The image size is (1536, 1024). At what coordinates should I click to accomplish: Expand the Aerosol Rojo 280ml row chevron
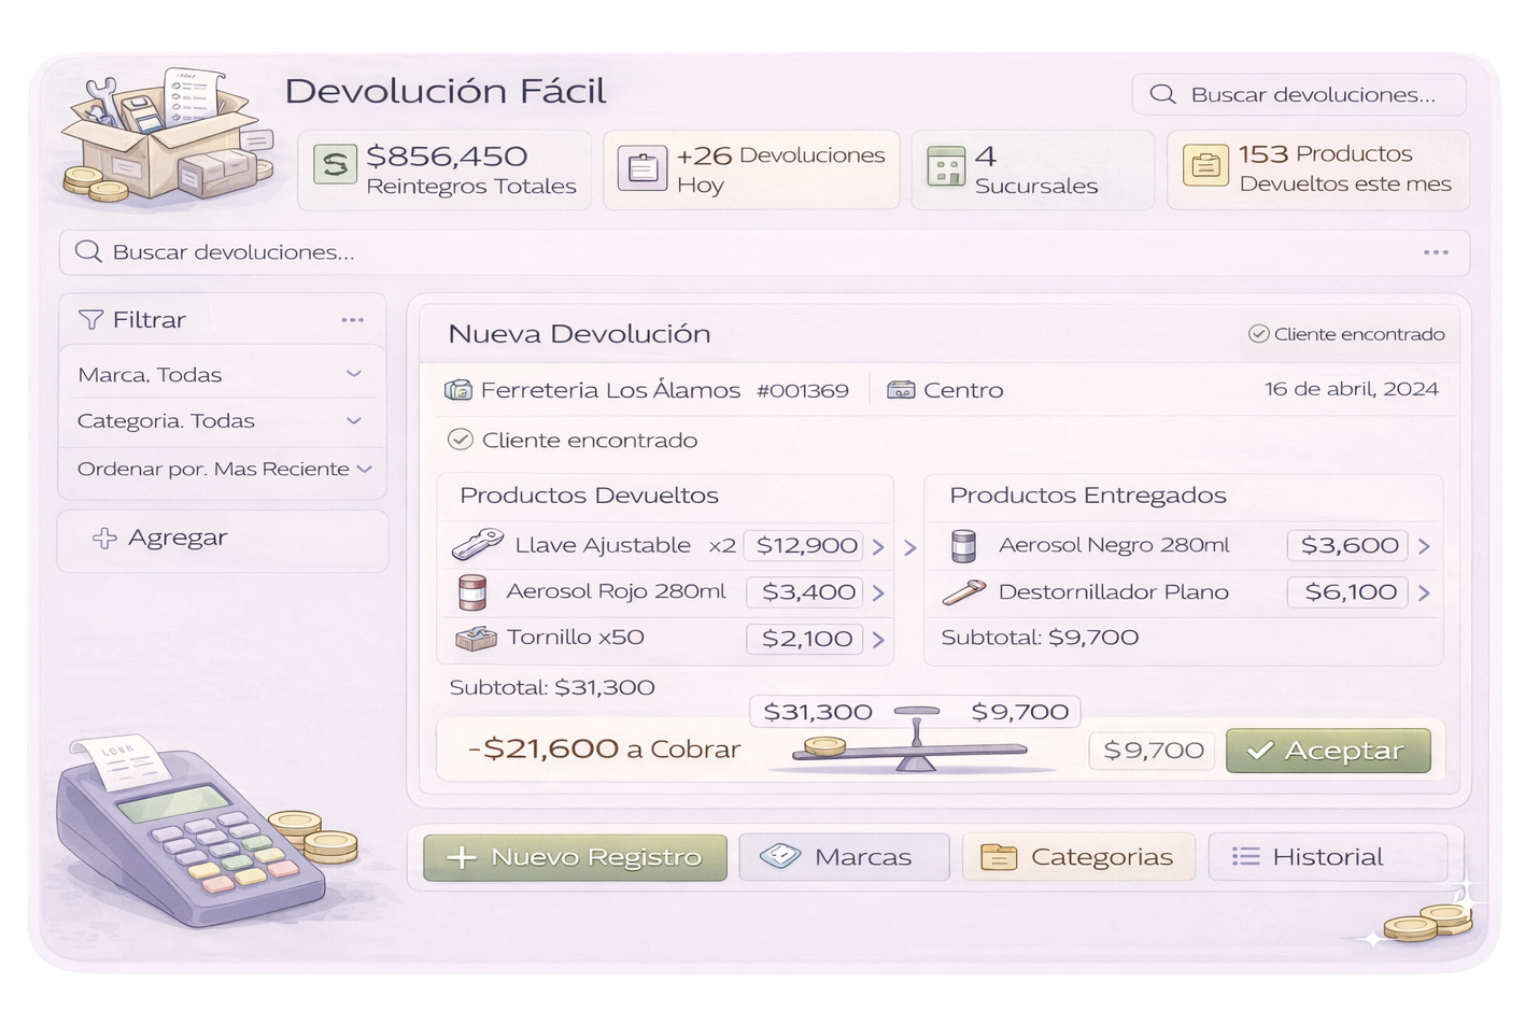(878, 593)
